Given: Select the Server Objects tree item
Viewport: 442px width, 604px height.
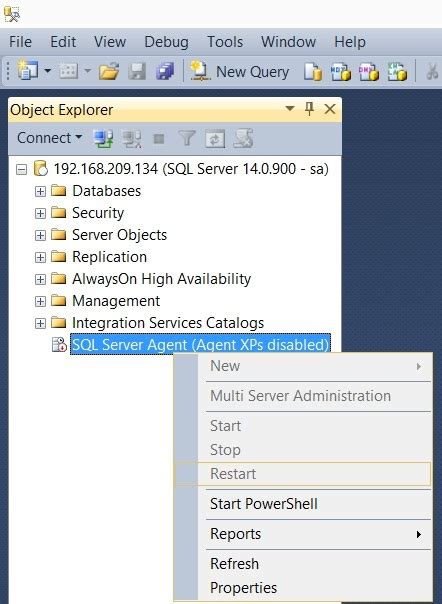Looking at the screenshot, I should click(x=119, y=235).
